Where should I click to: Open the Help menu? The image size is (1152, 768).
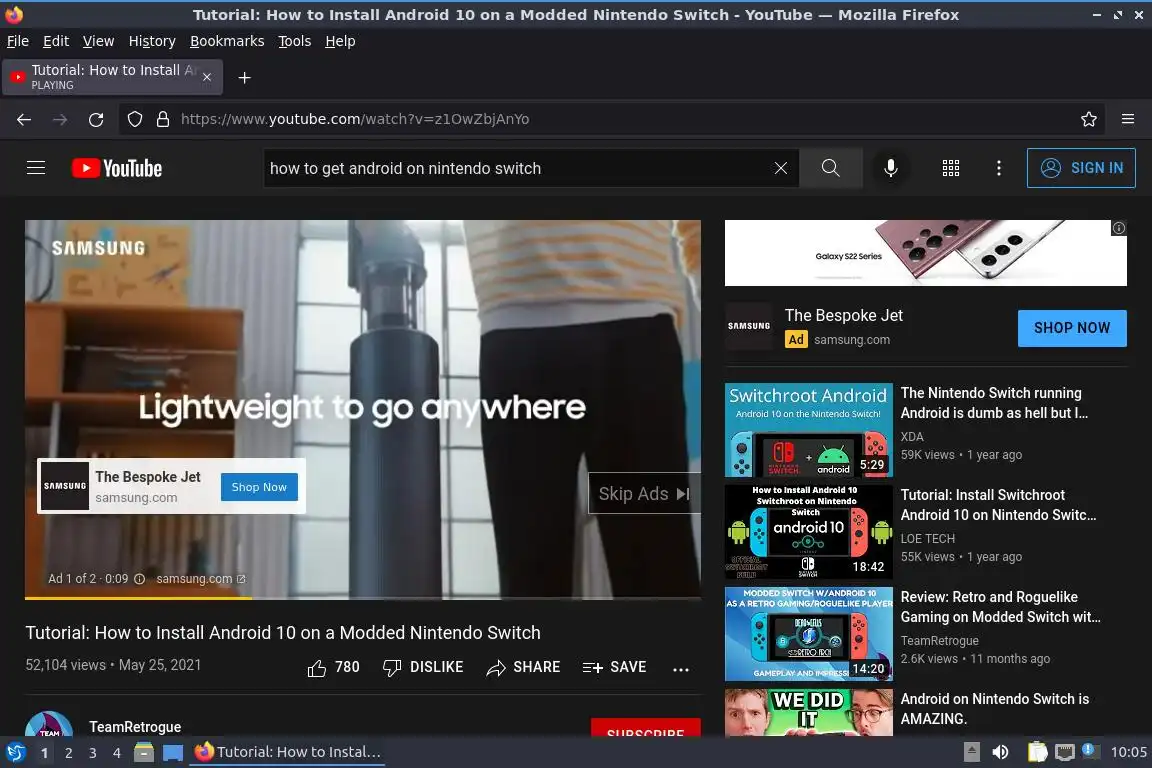point(340,41)
